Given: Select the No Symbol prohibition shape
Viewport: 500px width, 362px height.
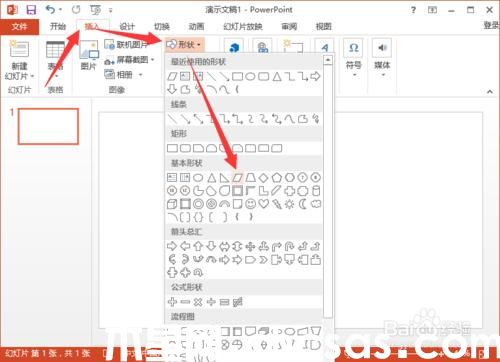Looking at the screenshot, I should 211,204.
